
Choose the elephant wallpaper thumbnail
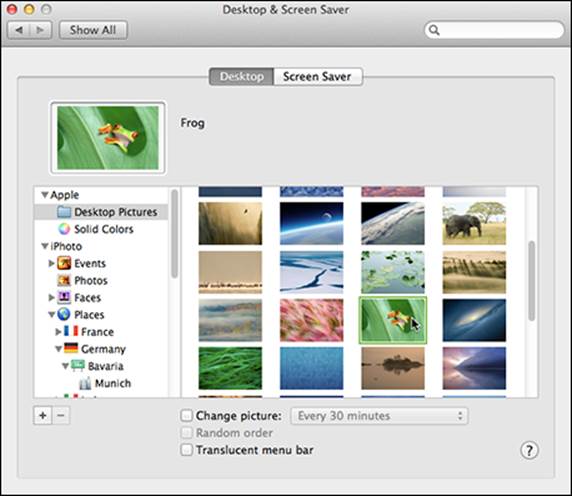(x=474, y=223)
